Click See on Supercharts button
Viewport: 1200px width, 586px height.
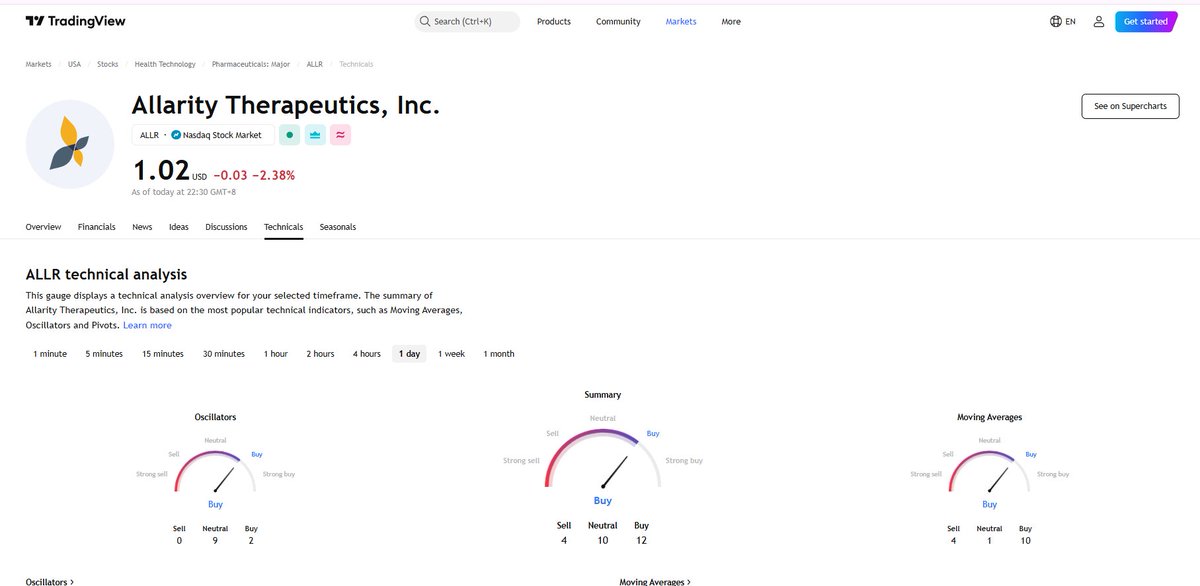[1130, 106]
